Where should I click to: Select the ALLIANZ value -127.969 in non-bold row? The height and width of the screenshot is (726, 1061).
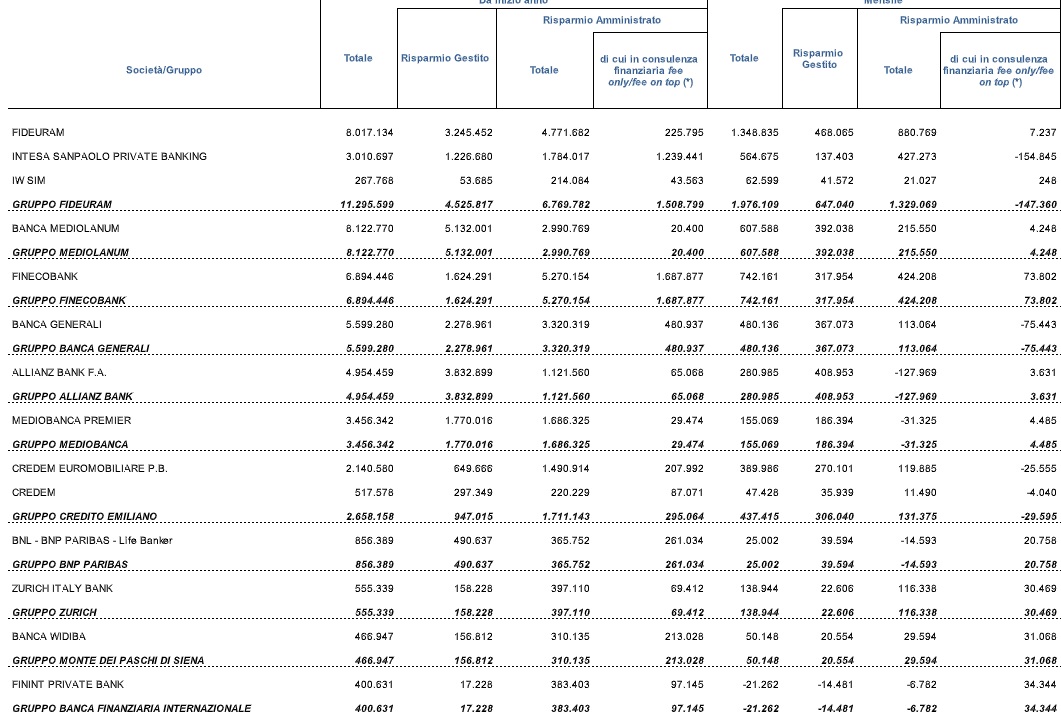(917, 373)
